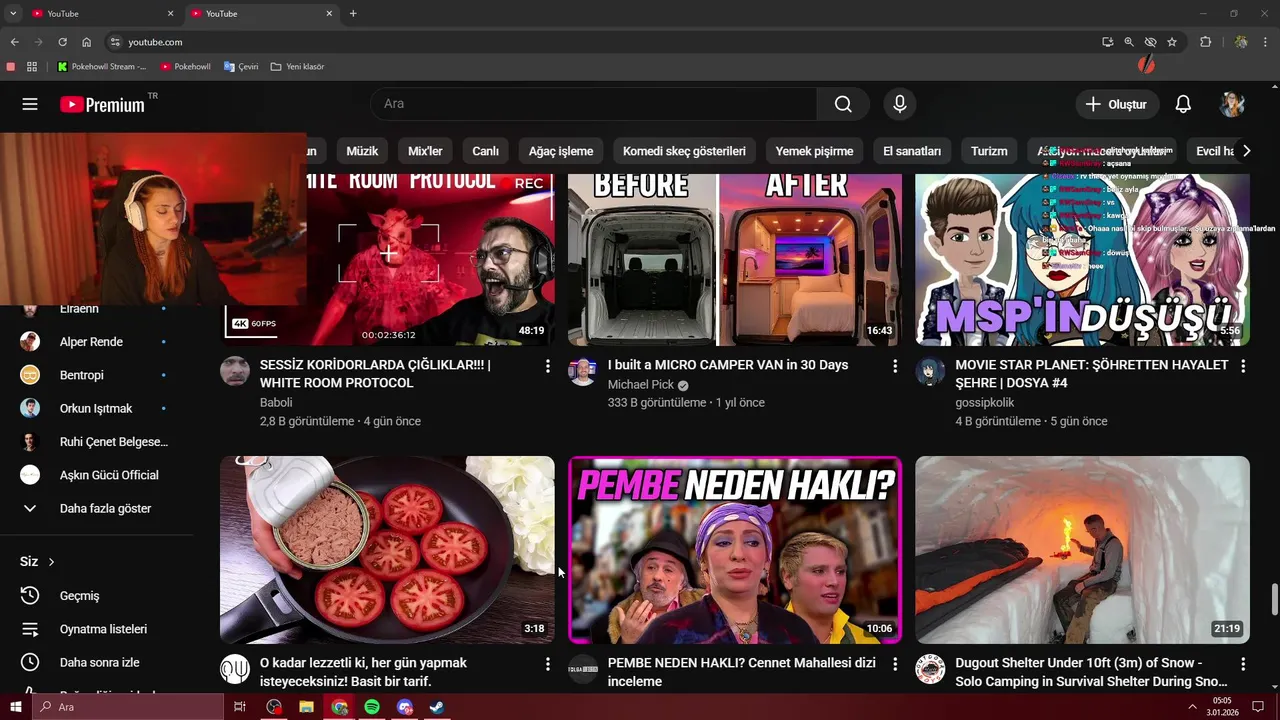This screenshot has width=1280, height=720.
Task: Open File Explorer from the taskbar
Action: [307, 707]
